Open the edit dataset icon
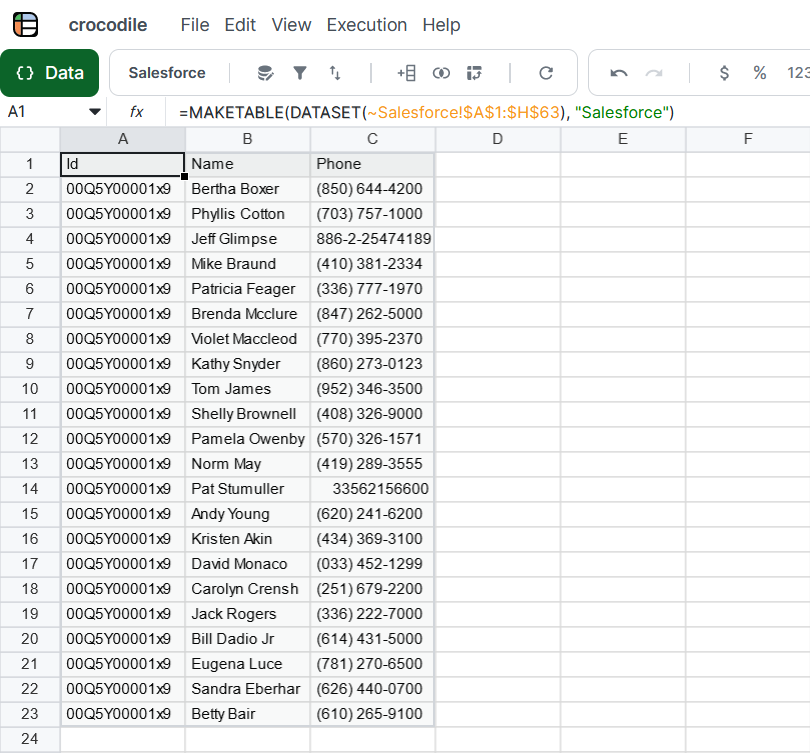The height and width of the screenshot is (753, 810). click(263, 73)
